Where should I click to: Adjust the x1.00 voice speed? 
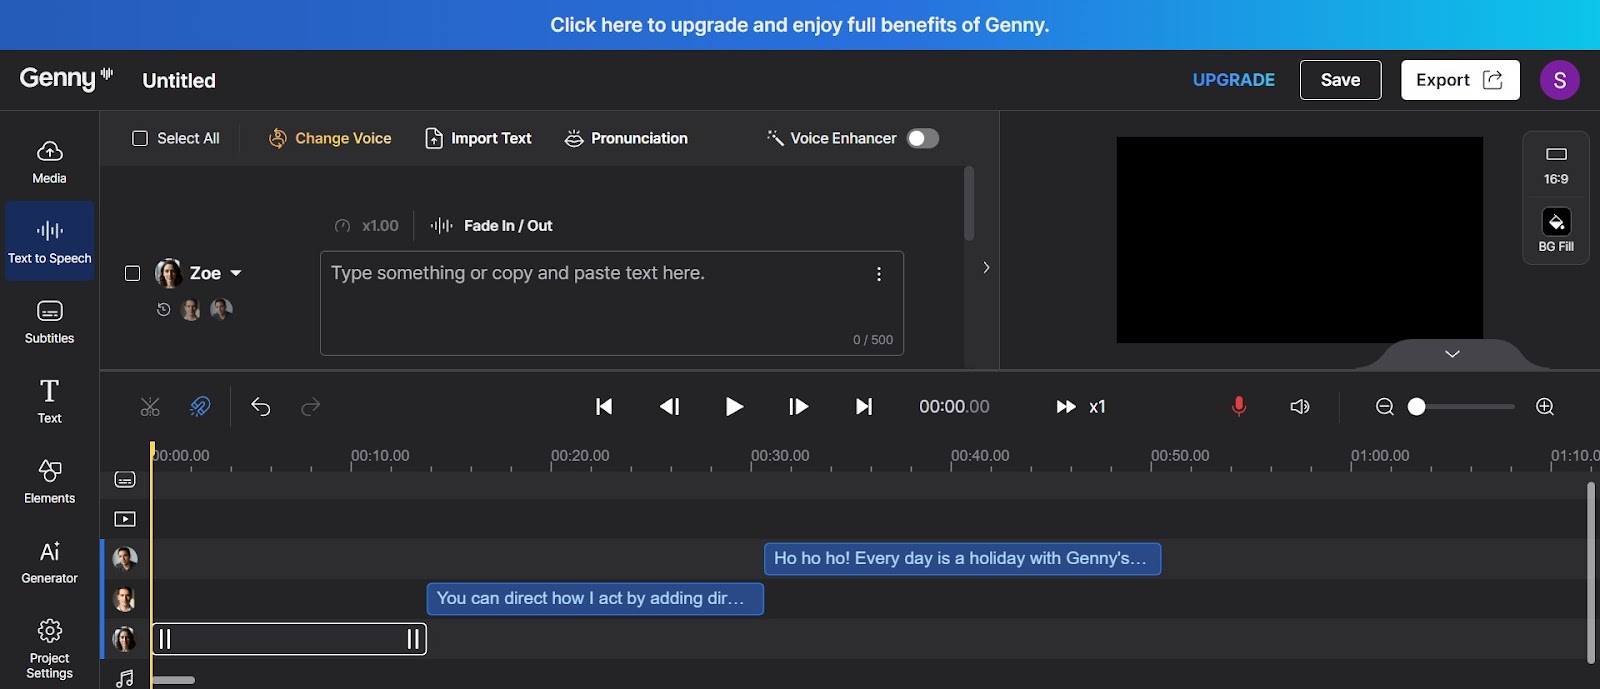367,226
